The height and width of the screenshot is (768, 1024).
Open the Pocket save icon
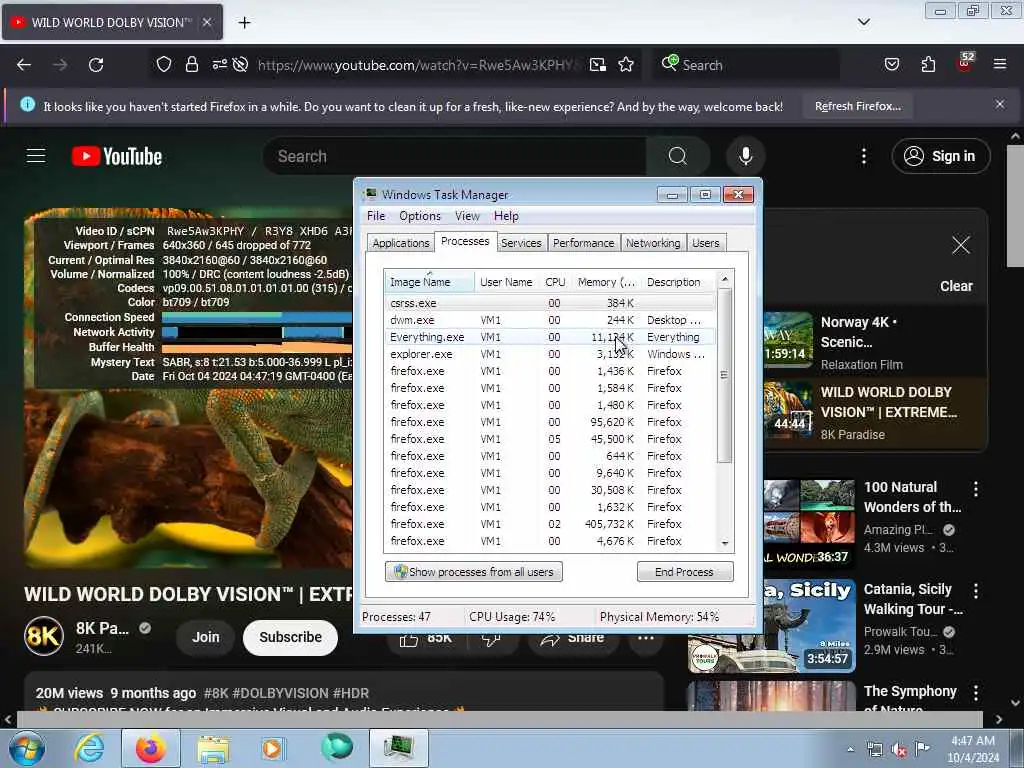point(891,64)
